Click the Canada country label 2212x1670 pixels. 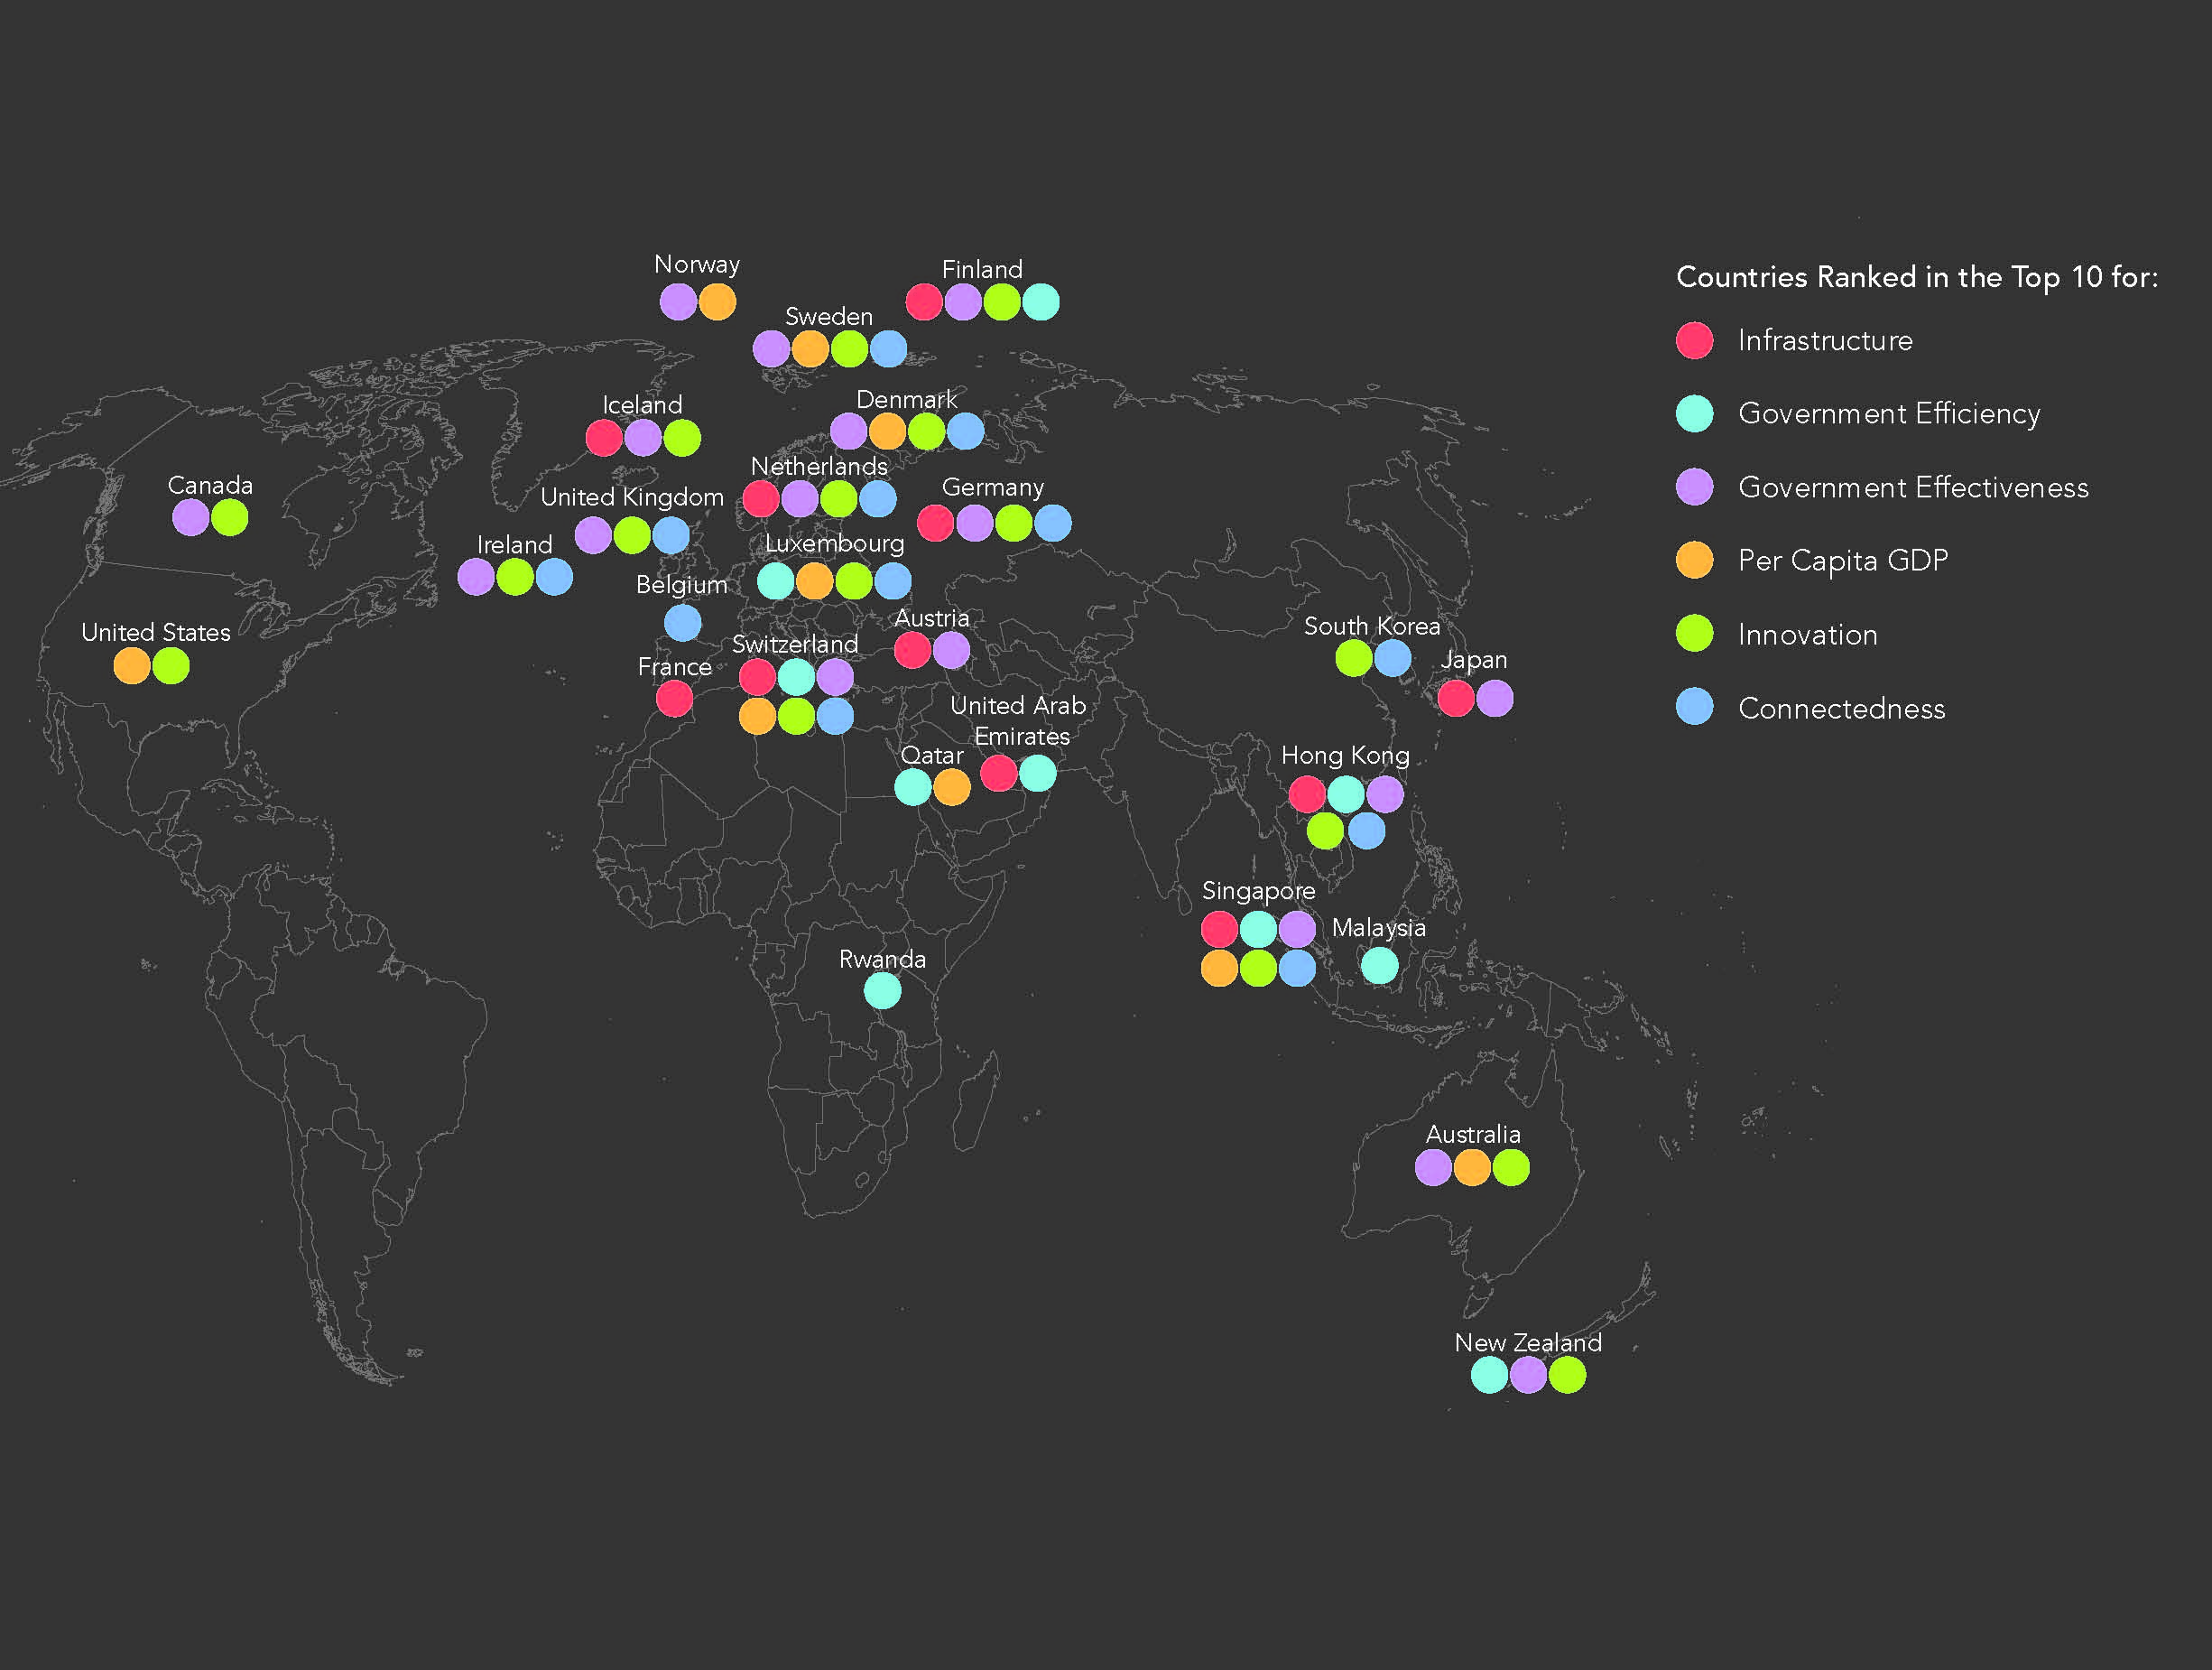pos(210,485)
